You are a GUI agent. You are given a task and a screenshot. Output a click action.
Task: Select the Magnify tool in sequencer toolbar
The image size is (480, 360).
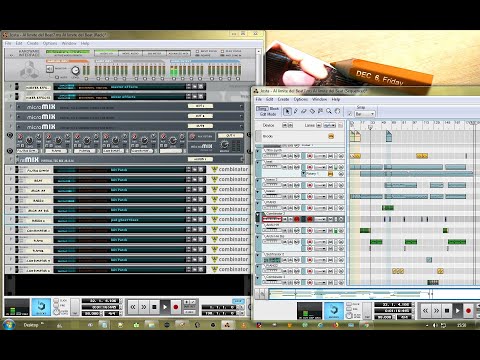[x=329, y=111]
